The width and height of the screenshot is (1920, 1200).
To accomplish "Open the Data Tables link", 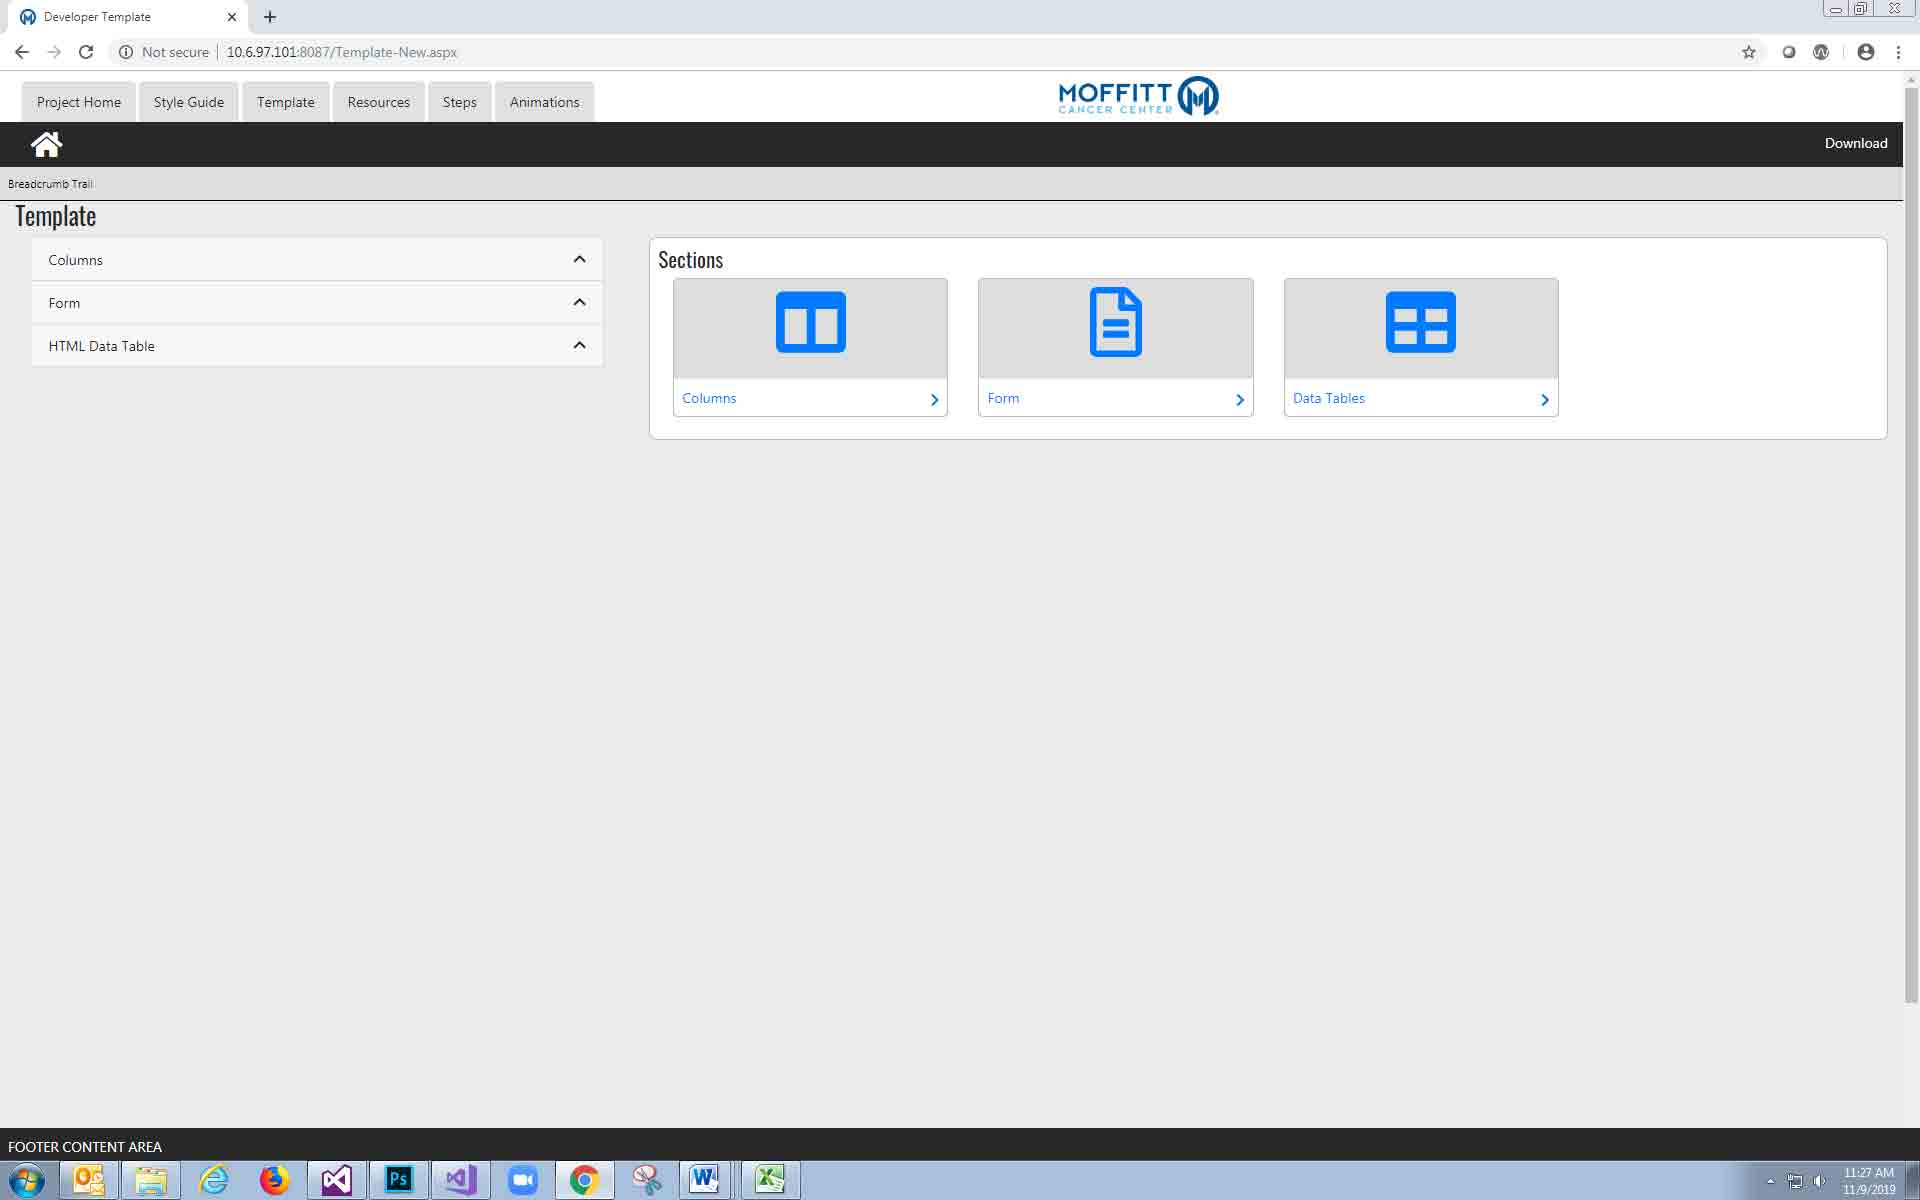I will 1328,398.
